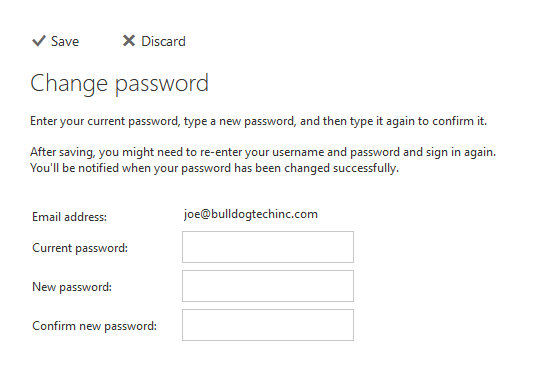Click the Save checkmark icon
Viewport: 547px width, 375px height.
39,41
